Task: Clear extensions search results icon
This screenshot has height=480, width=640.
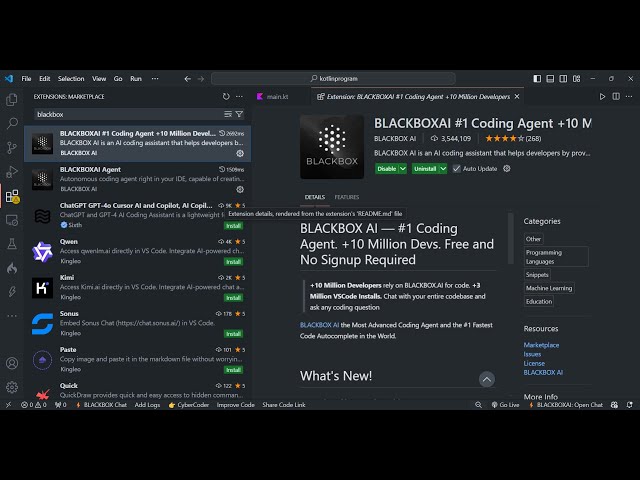Action: [227, 114]
